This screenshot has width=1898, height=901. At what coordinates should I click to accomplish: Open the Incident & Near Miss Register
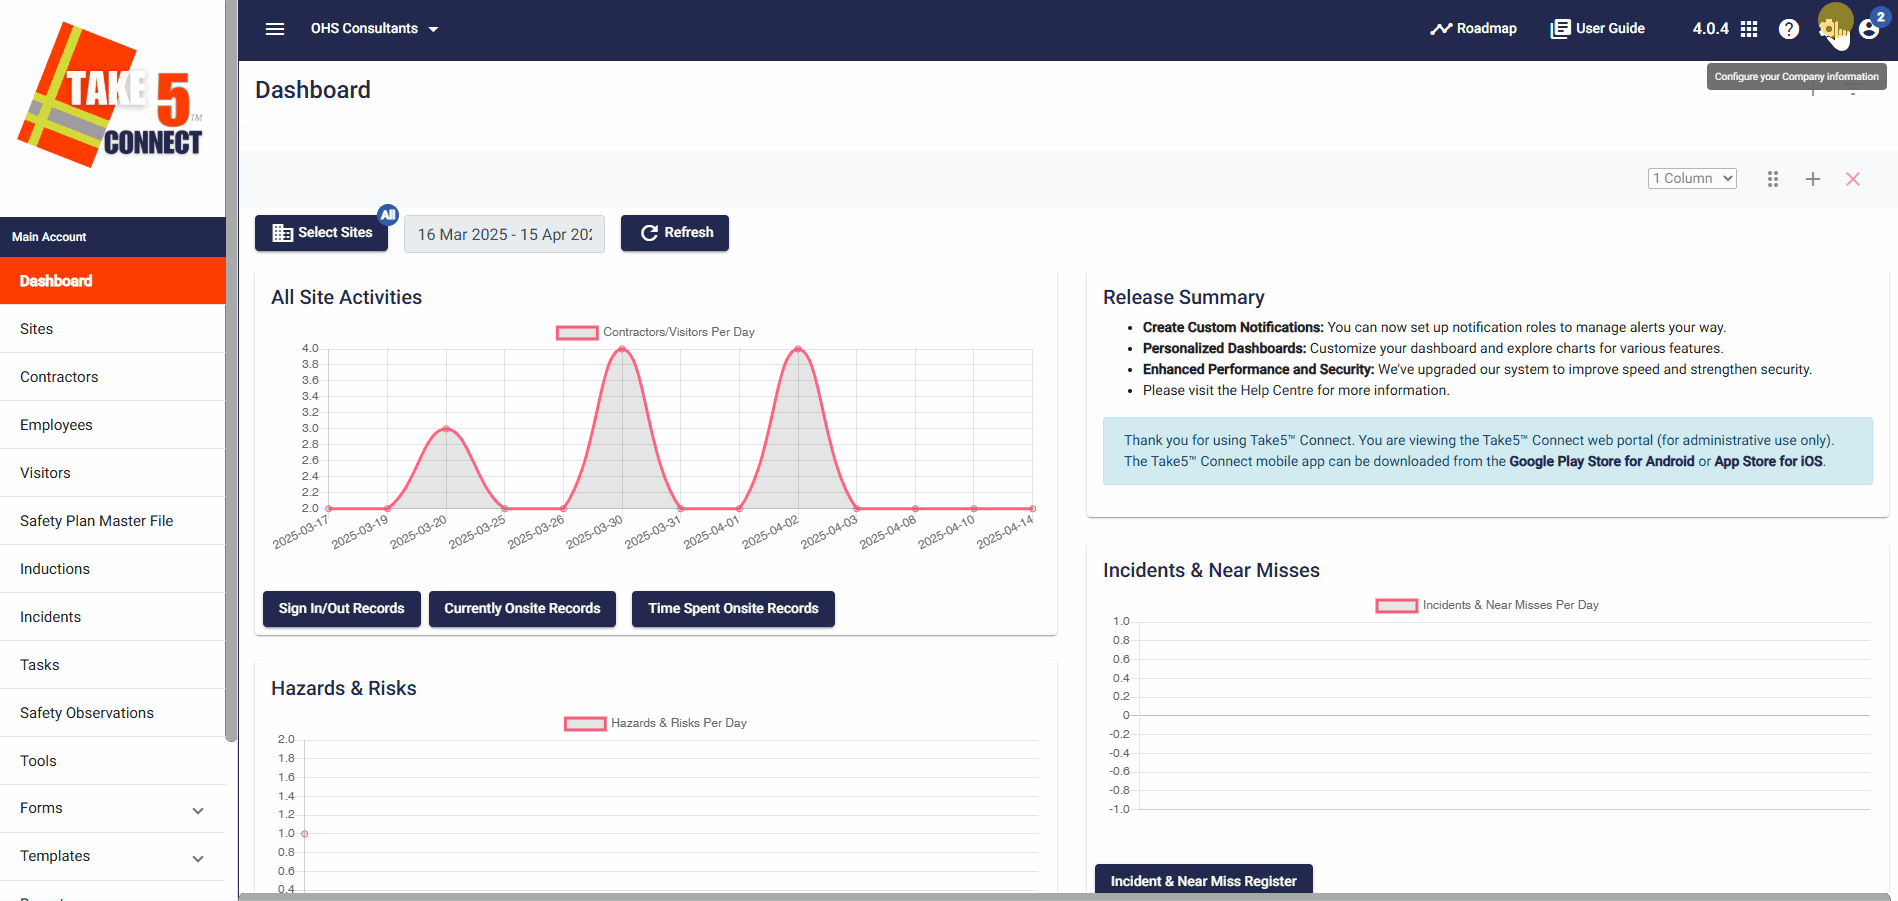tap(1204, 879)
